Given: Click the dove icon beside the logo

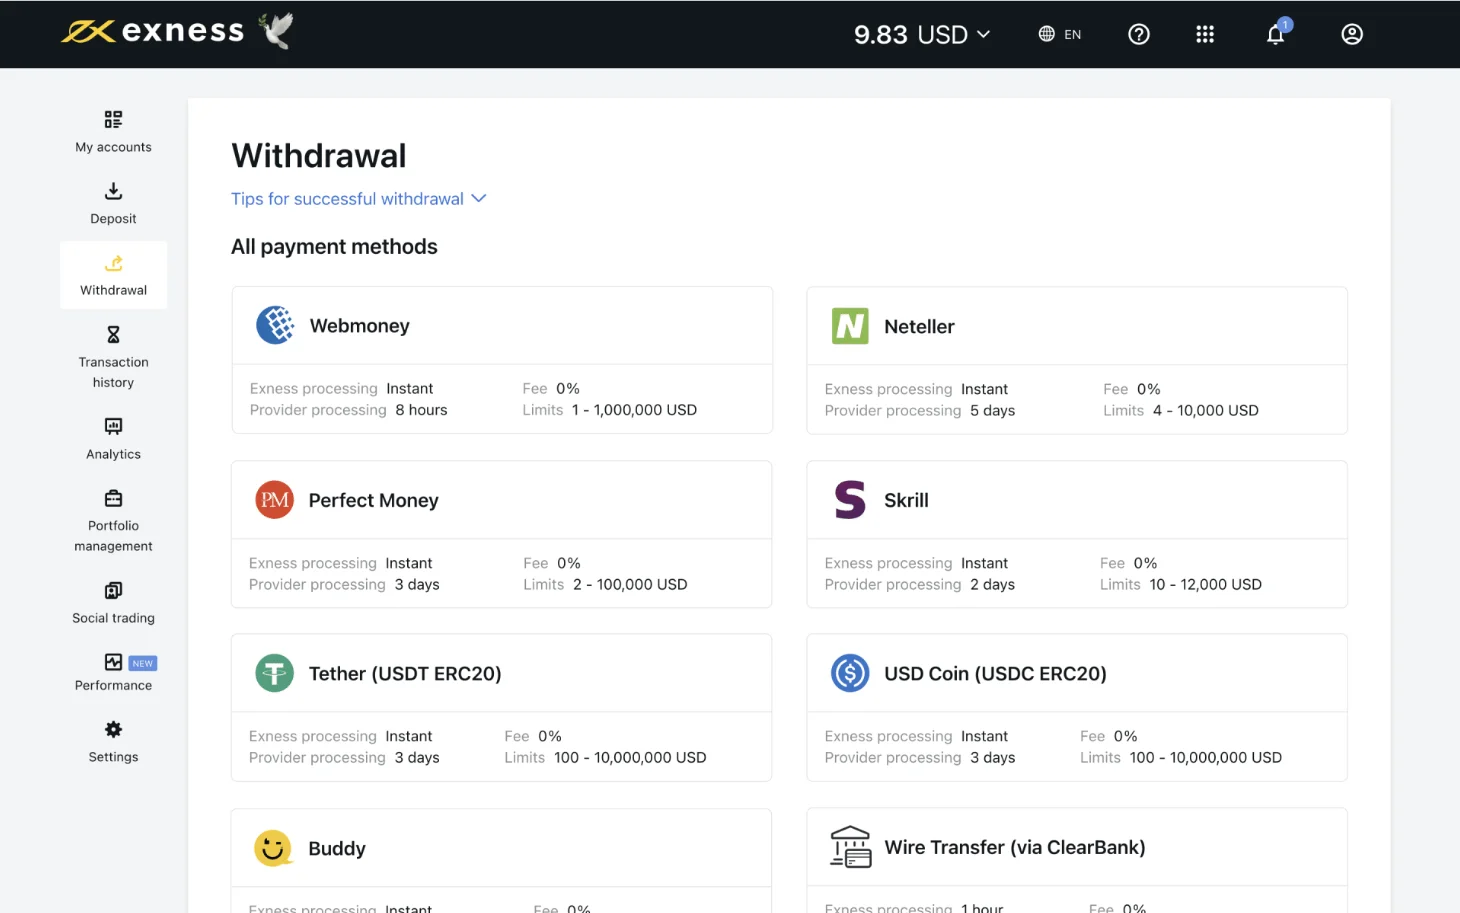Looking at the screenshot, I should (x=276, y=31).
